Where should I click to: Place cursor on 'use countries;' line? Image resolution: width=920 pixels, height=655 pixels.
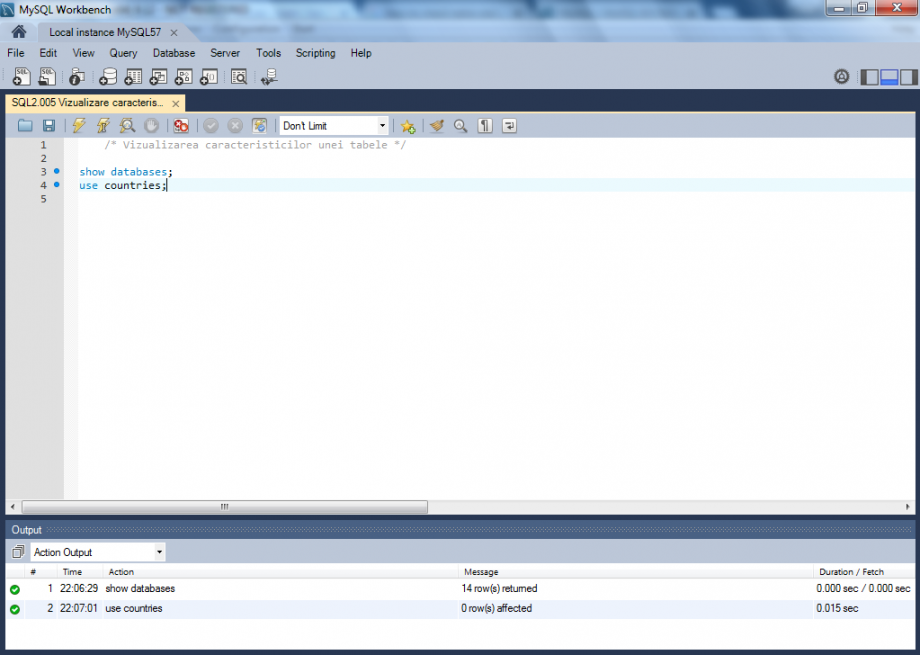123,185
